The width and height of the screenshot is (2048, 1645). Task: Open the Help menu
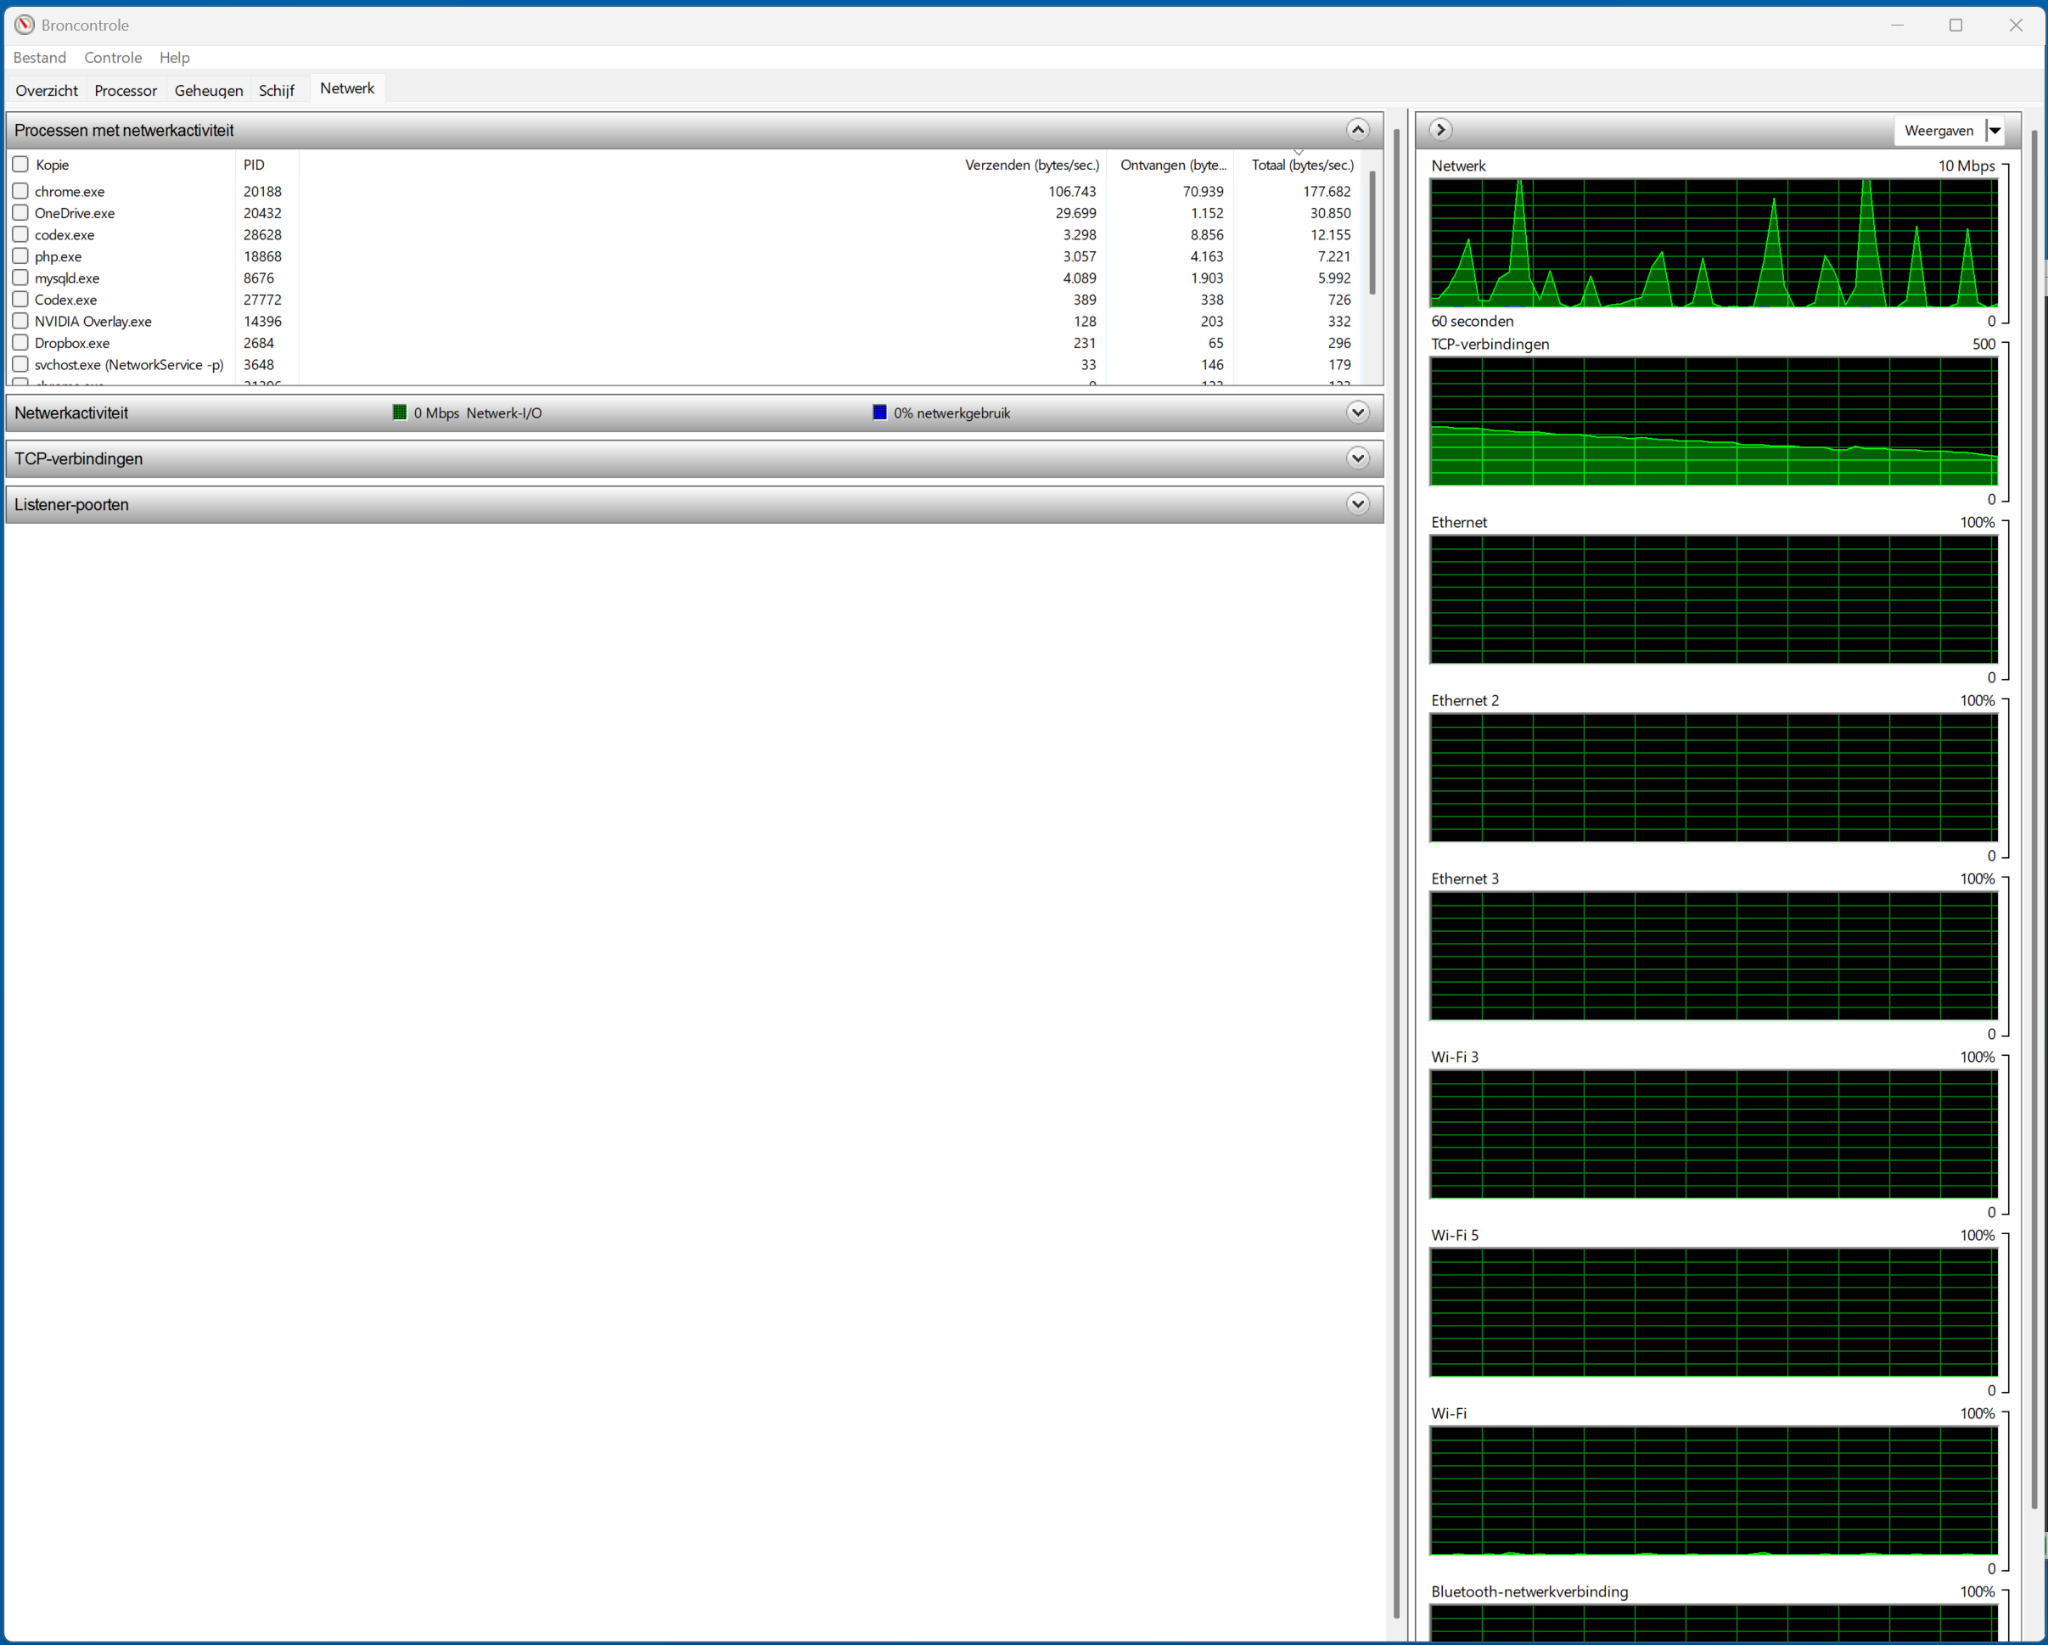tap(174, 58)
